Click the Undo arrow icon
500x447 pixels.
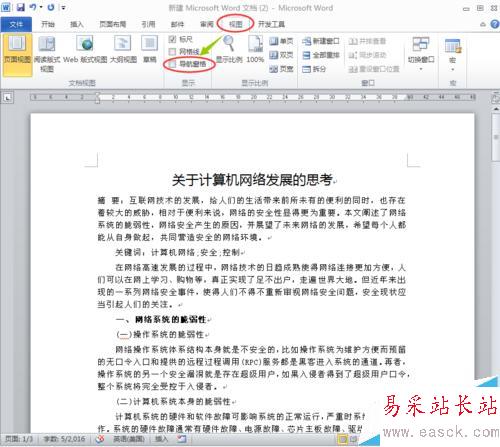coord(33,7)
